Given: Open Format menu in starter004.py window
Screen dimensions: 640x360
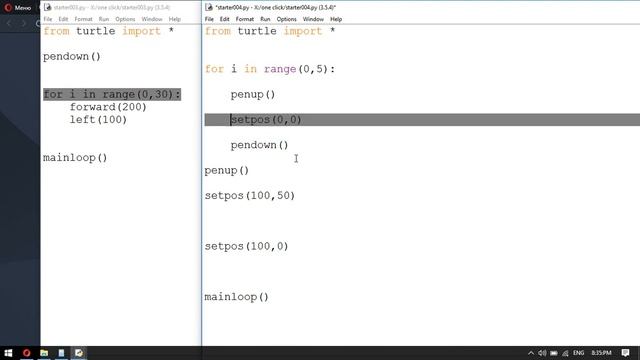Looking at the screenshot, I should pos(245,19).
